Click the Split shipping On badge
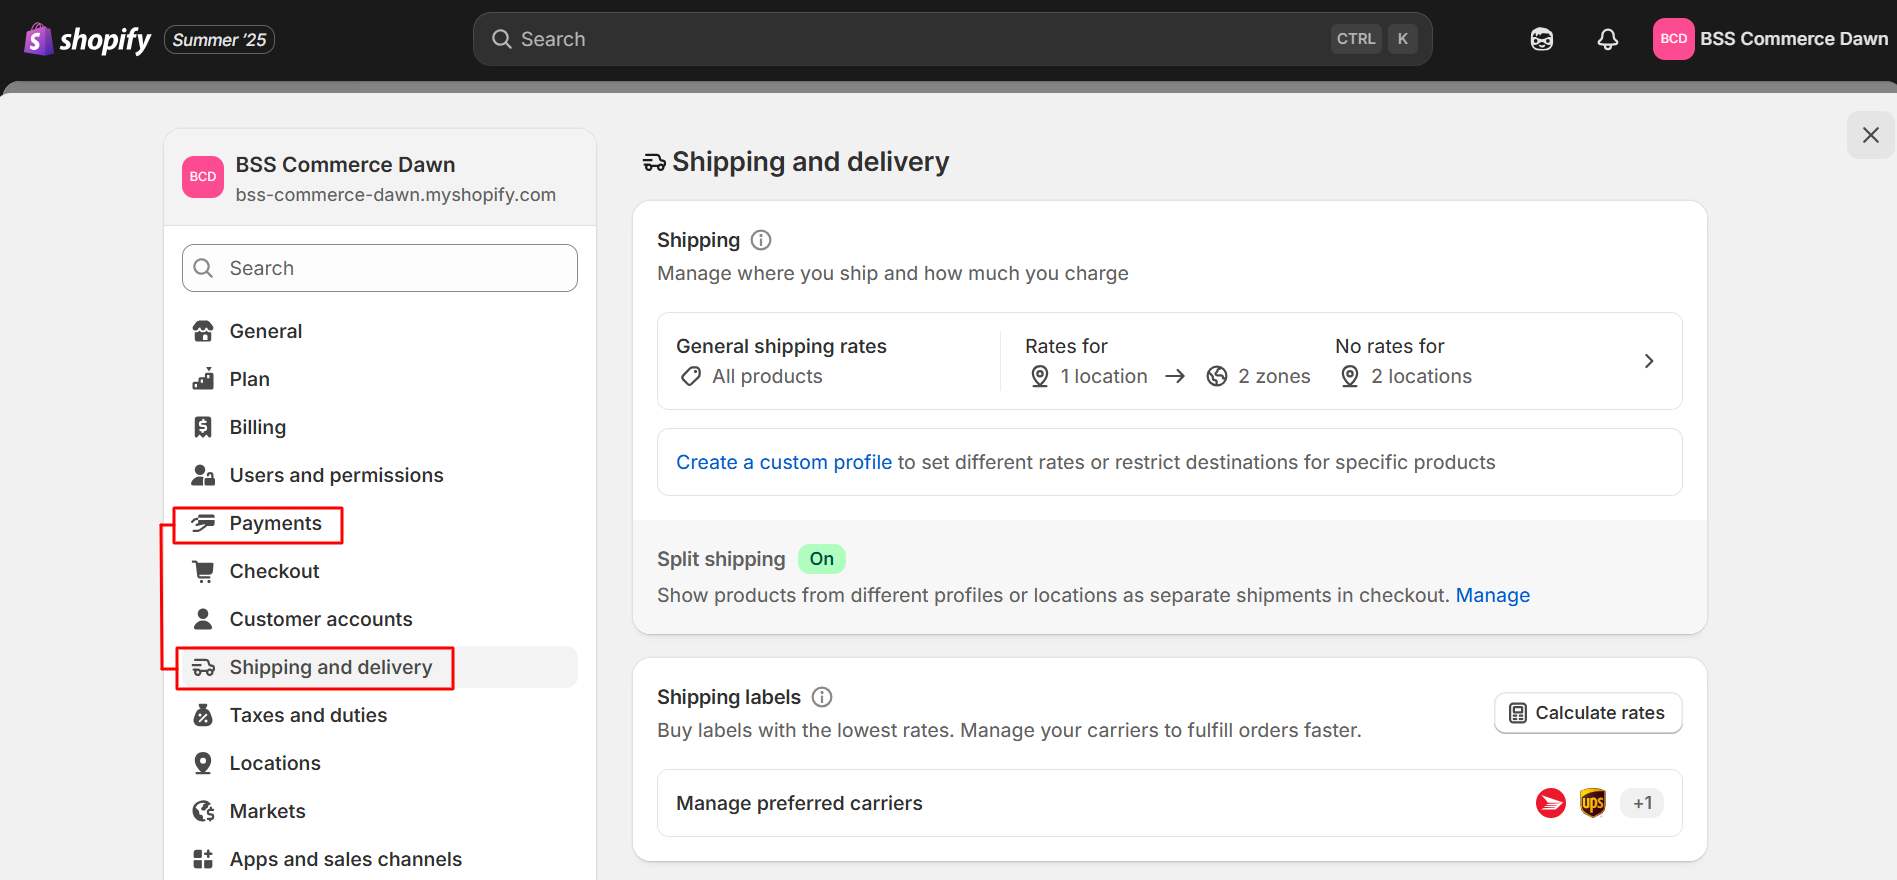 pos(822,559)
